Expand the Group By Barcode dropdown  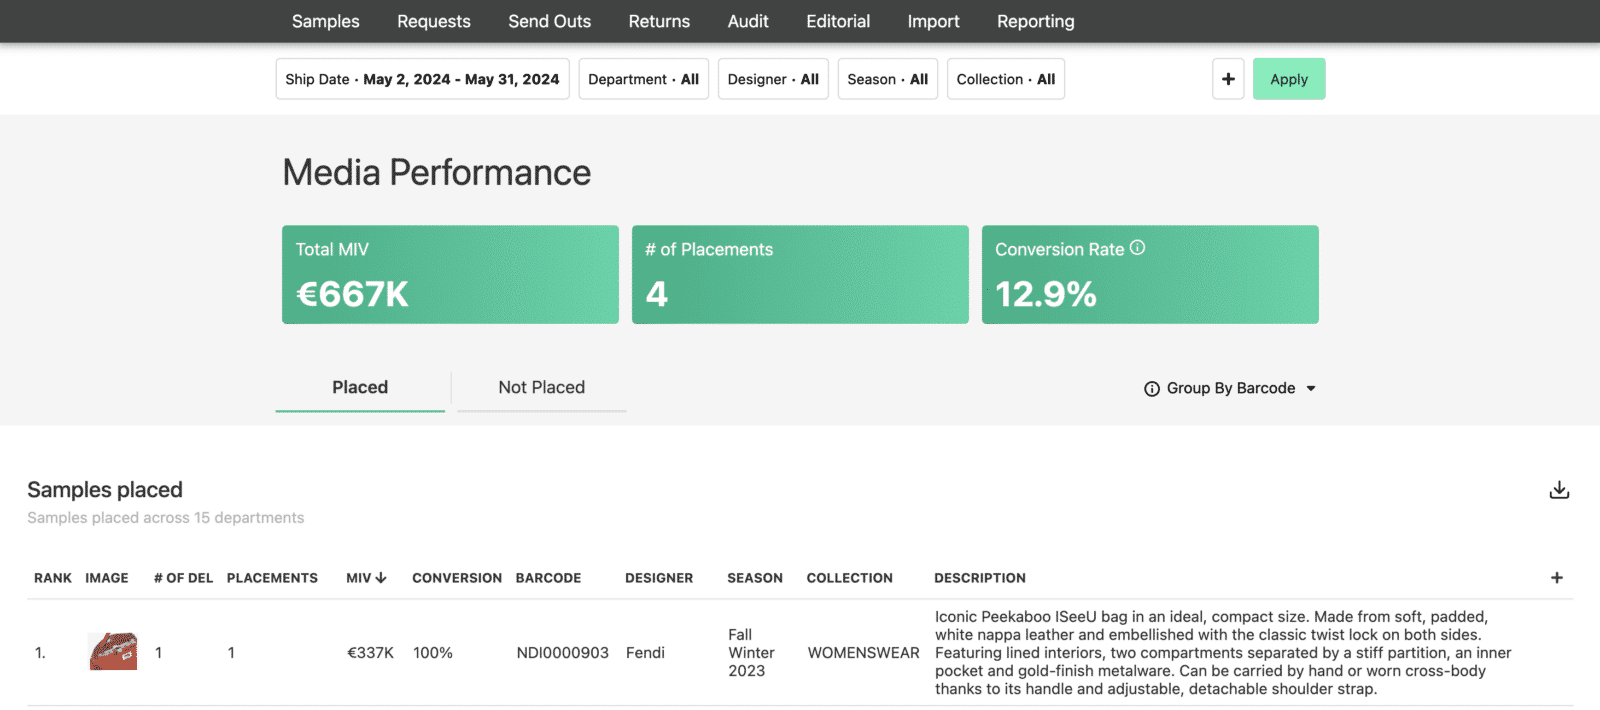(1310, 389)
